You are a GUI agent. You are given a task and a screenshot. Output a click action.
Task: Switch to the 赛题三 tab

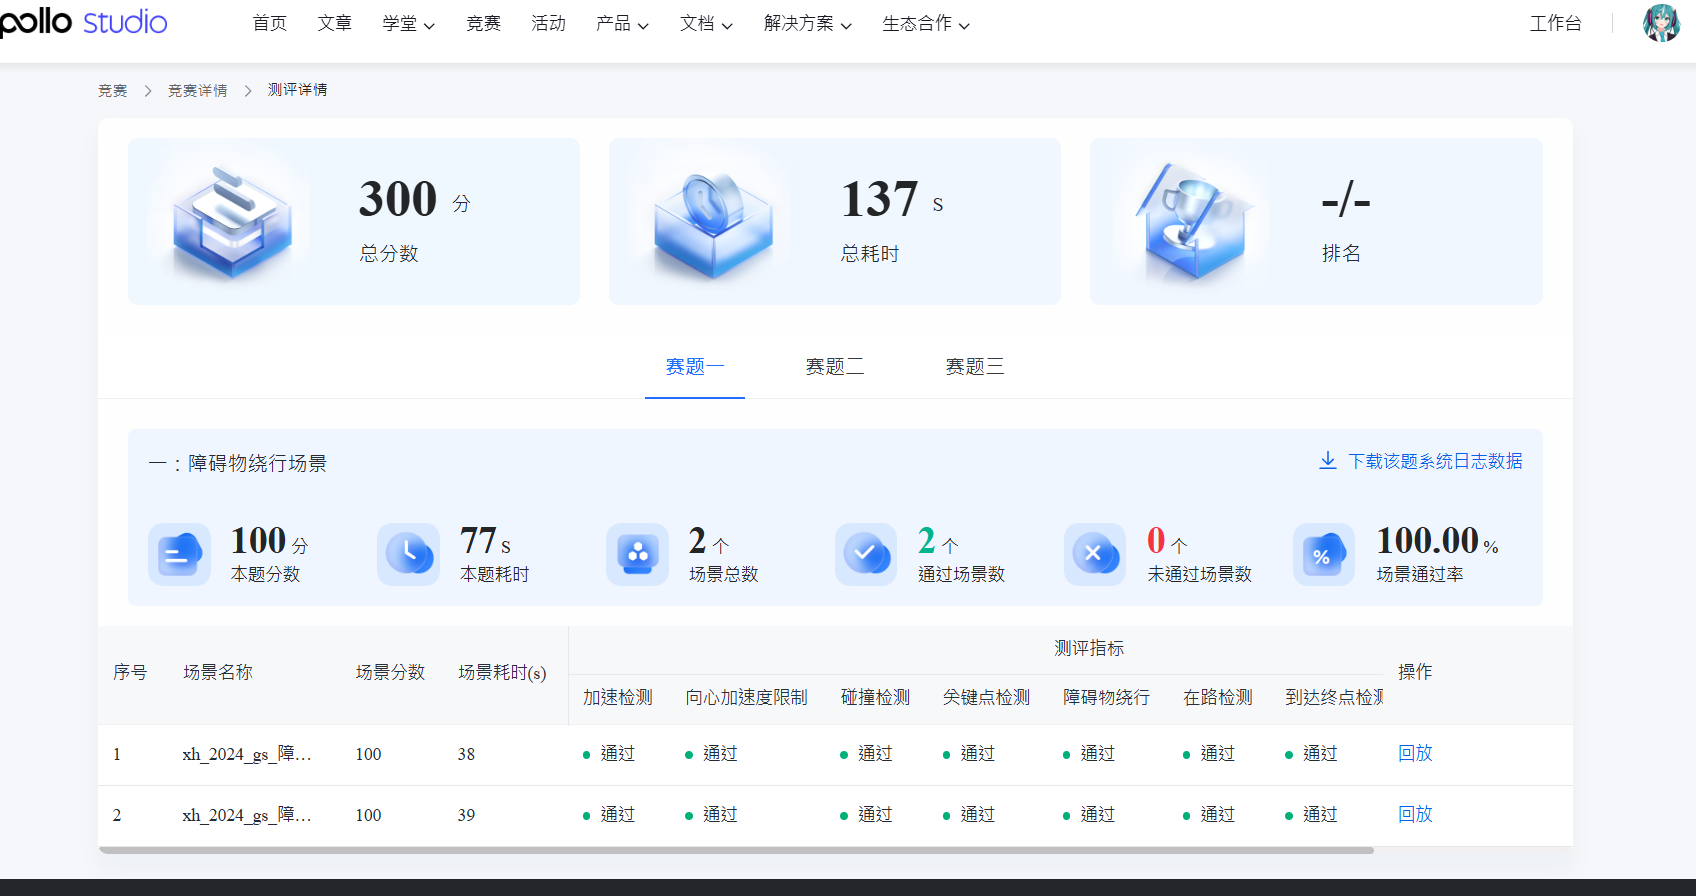tap(974, 367)
